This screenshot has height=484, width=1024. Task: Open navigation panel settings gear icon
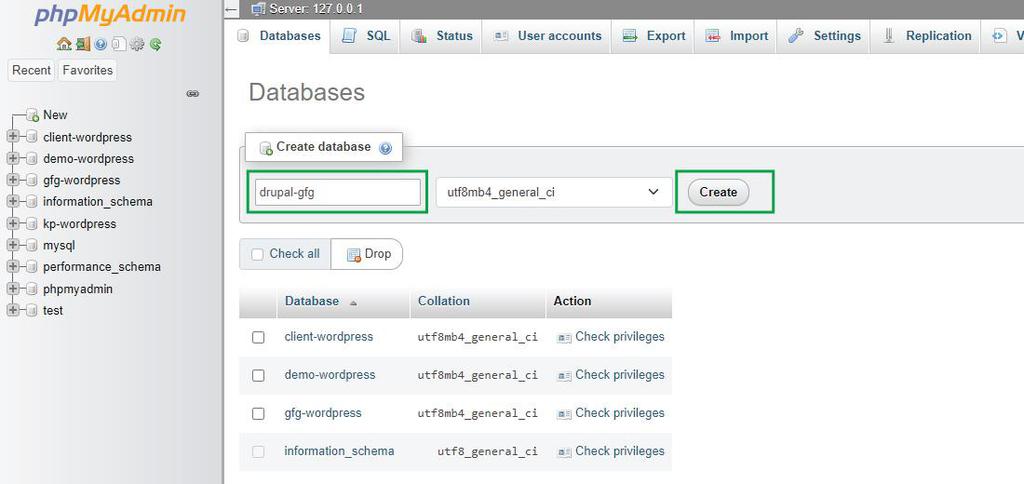coord(138,44)
